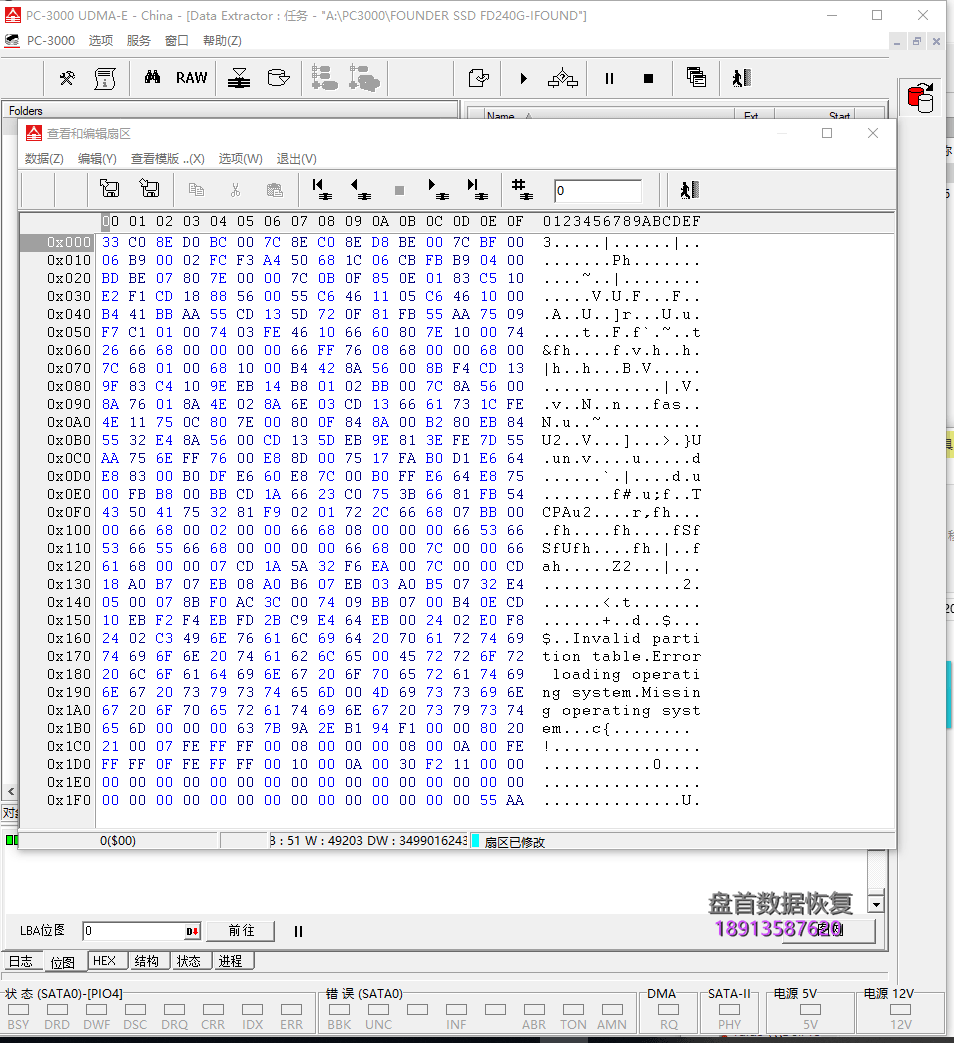Exit sector editor via door icon
The width and height of the screenshot is (954, 1043).
(x=690, y=190)
